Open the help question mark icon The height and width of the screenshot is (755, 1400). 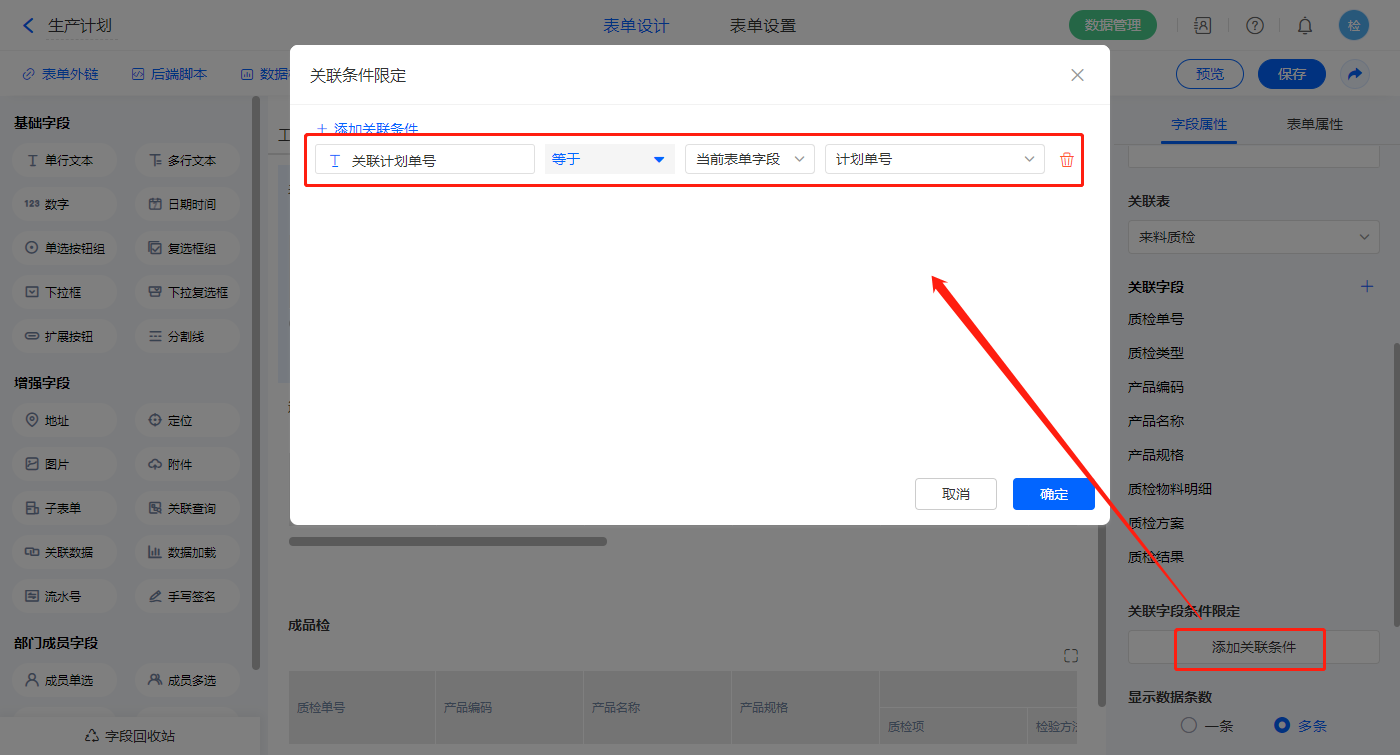coord(1254,26)
